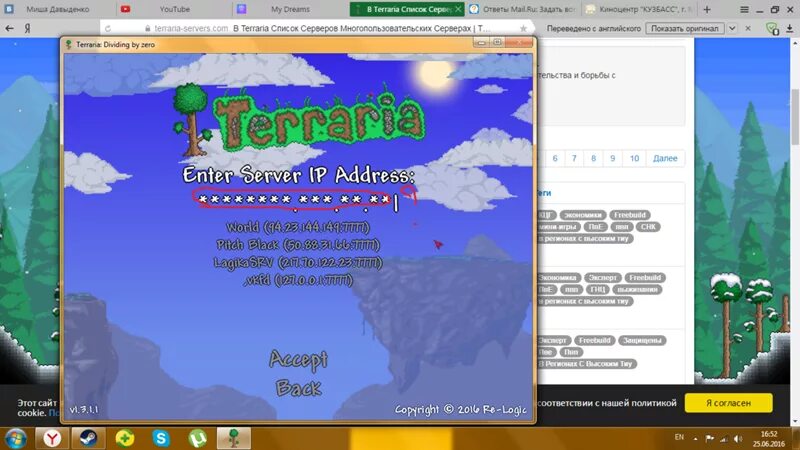Viewport: 800px width, 450px height.
Task: Open a new browser tab with the plus
Action: pos(707,9)
